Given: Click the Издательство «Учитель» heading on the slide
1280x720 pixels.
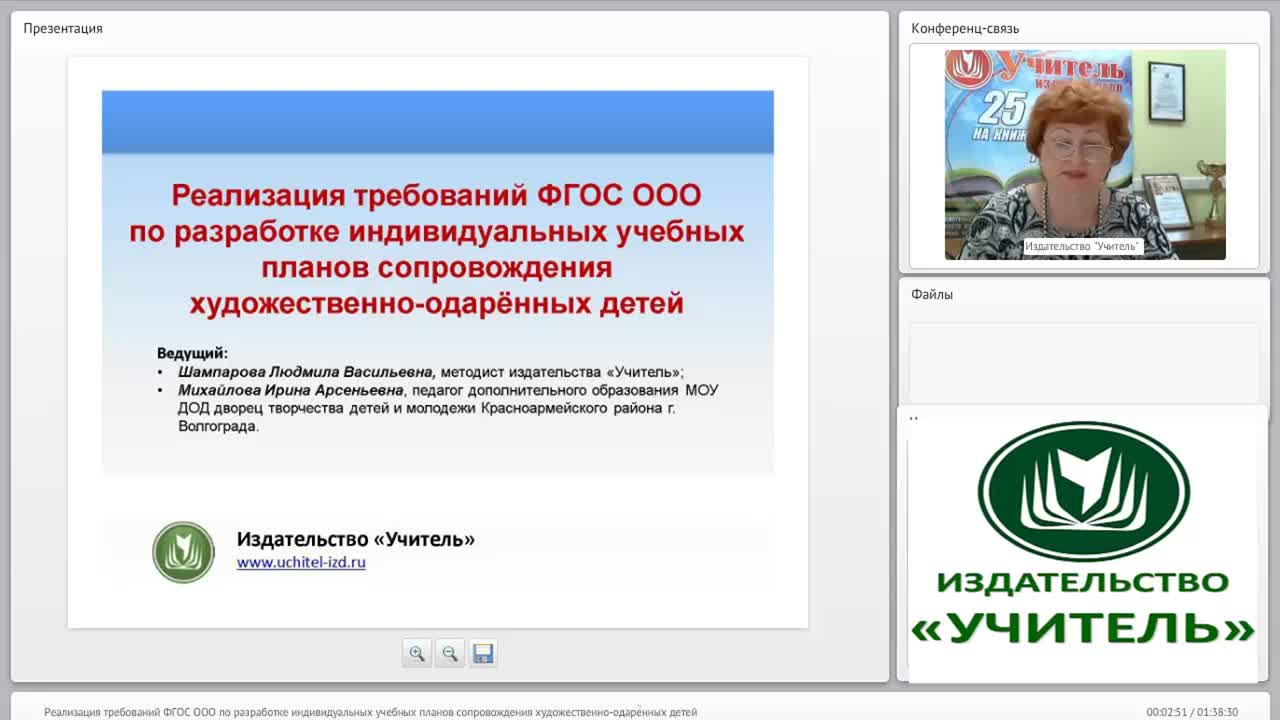Looking at the screenshot, I should 356,539.
